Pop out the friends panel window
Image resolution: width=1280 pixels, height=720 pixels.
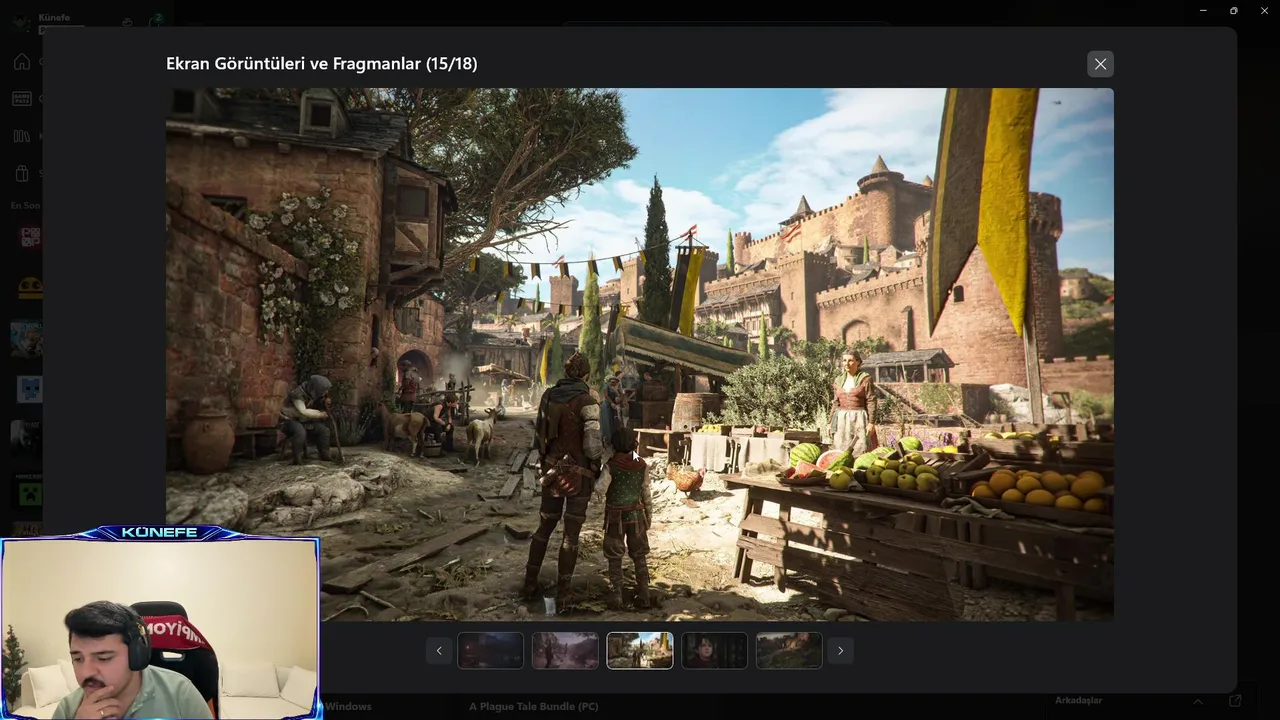1235,701
